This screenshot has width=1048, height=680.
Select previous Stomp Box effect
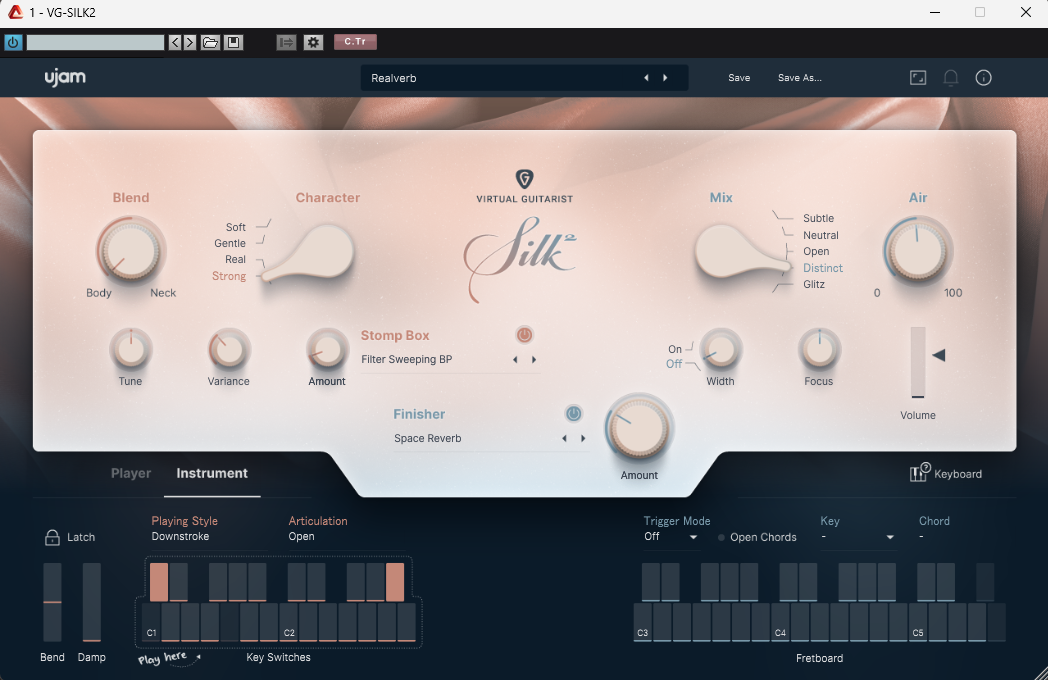[x=515, y=360]
